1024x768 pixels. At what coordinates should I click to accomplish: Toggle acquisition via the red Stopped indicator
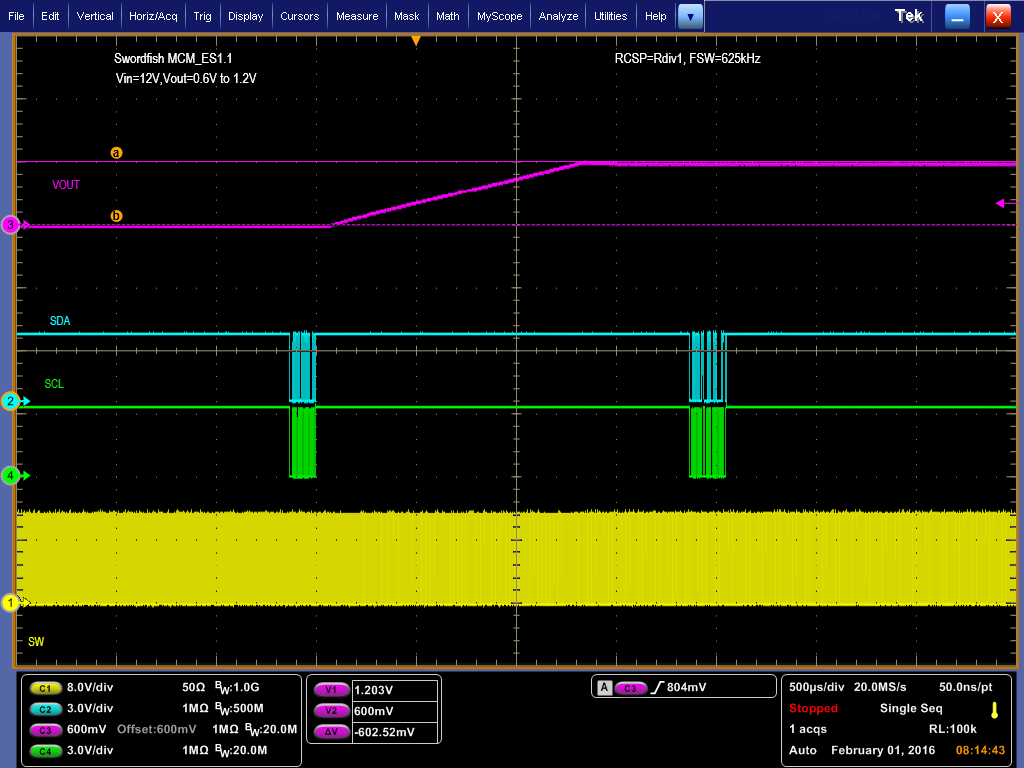click(x=814, y=708)
